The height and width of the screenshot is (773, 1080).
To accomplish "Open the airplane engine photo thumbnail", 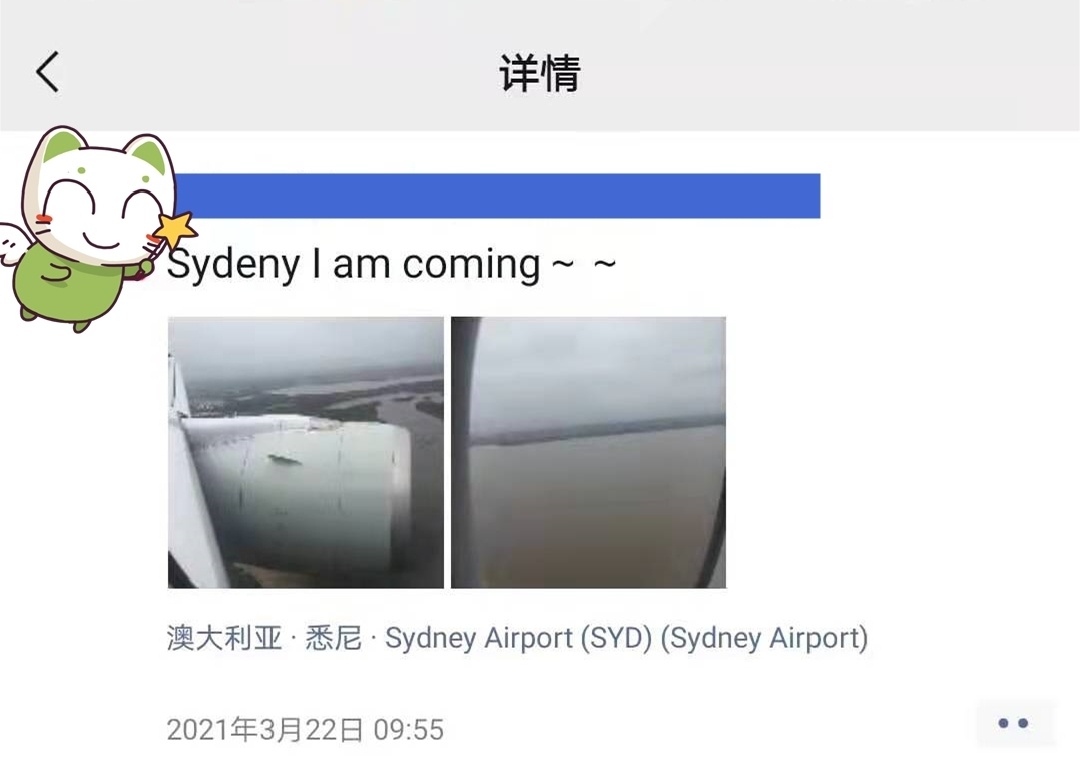I will [x=306, y=453].
